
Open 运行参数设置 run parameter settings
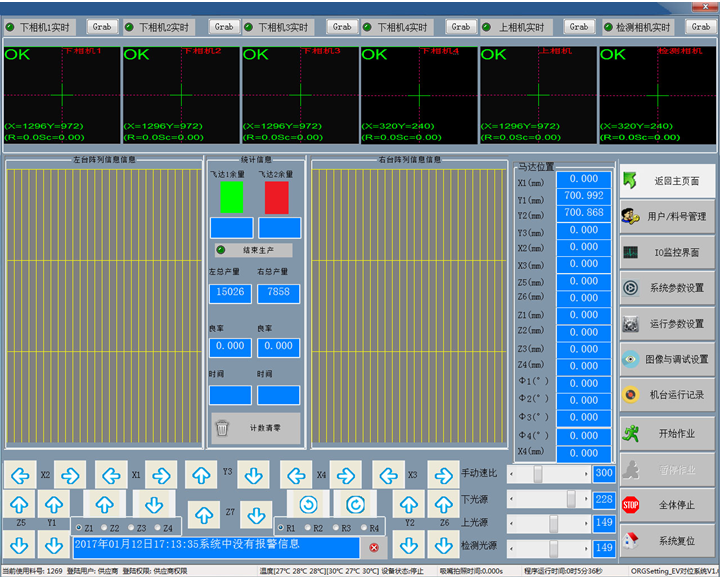pyautogui.click(x=667, y=324)
